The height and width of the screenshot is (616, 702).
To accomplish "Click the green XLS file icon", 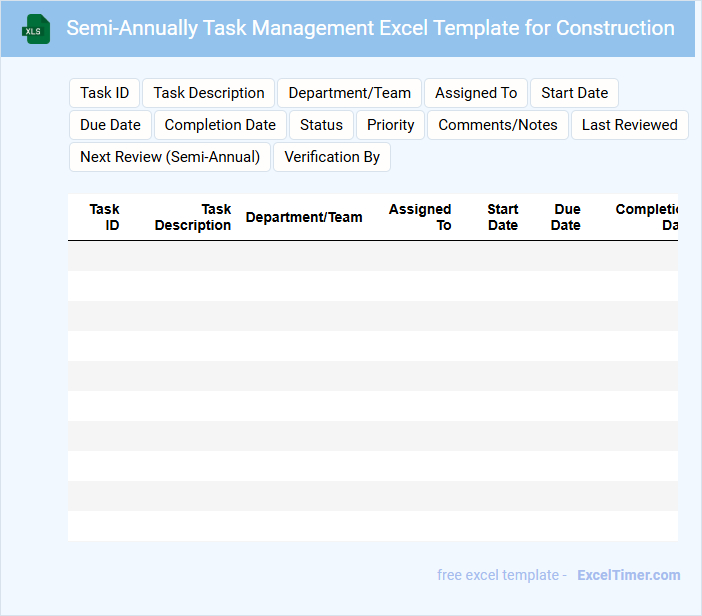I will 36,29.
